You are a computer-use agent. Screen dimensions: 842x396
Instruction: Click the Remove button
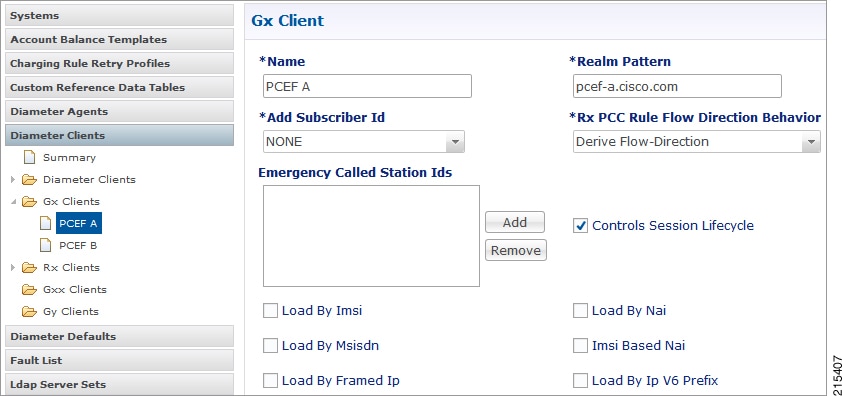click(x=516, y=250)
